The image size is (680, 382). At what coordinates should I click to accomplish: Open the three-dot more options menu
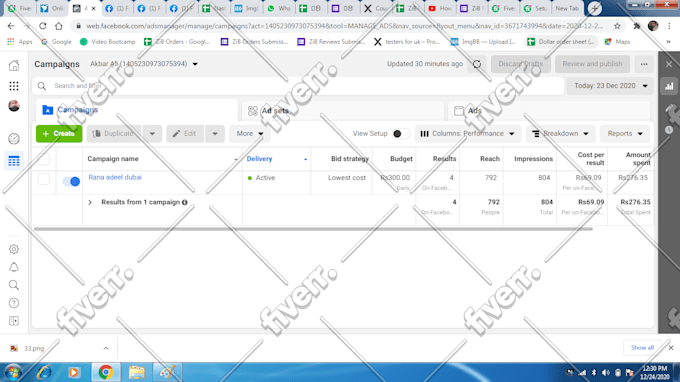[x=644, y=64]
